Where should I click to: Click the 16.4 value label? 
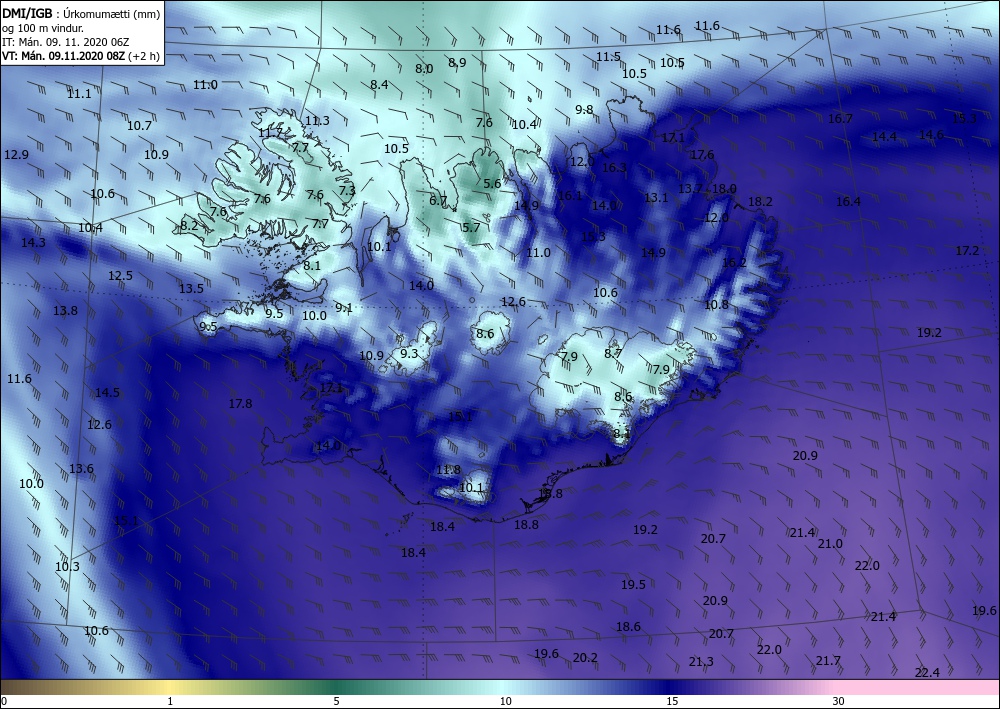click(x=848, y=202)
